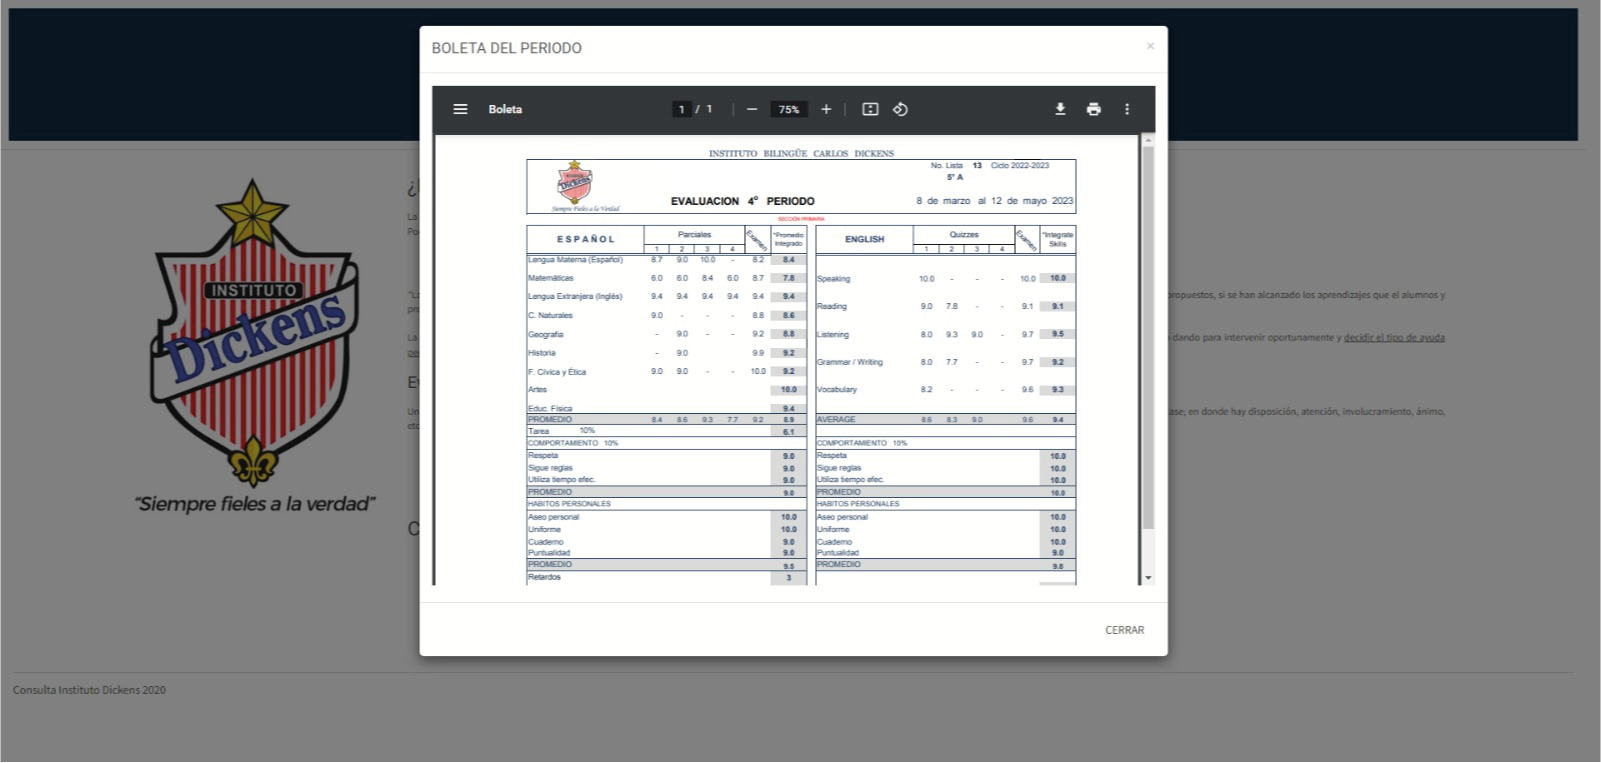Zoom out the Boleta PDF
The width and height of the screenshot is (1601, 763).
coord(752,109)
